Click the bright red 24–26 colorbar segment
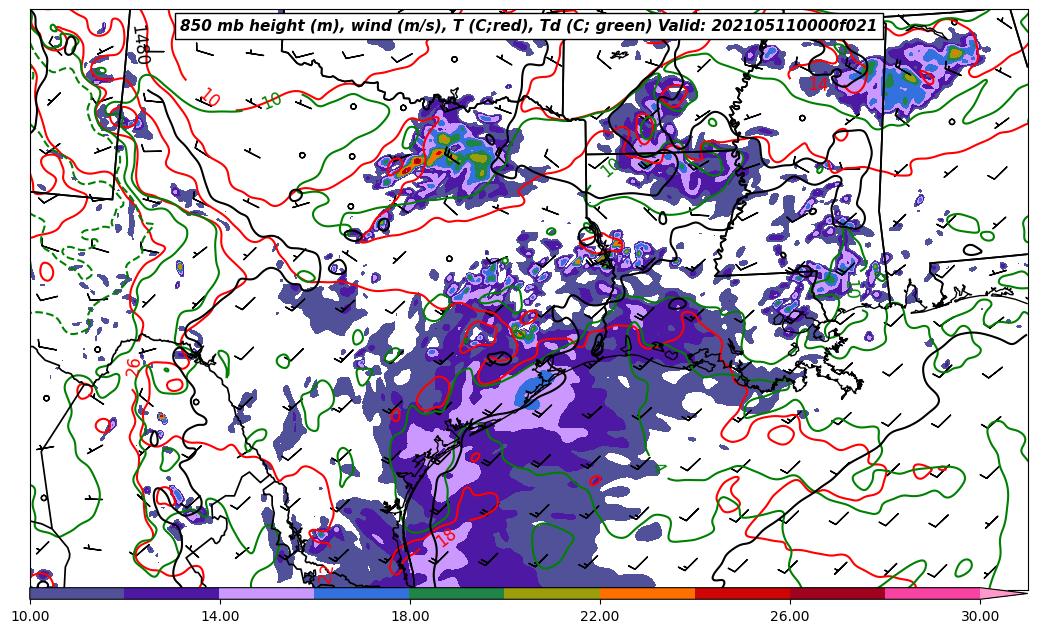Screen dimensions: 1037x633 tap(742, 593)
